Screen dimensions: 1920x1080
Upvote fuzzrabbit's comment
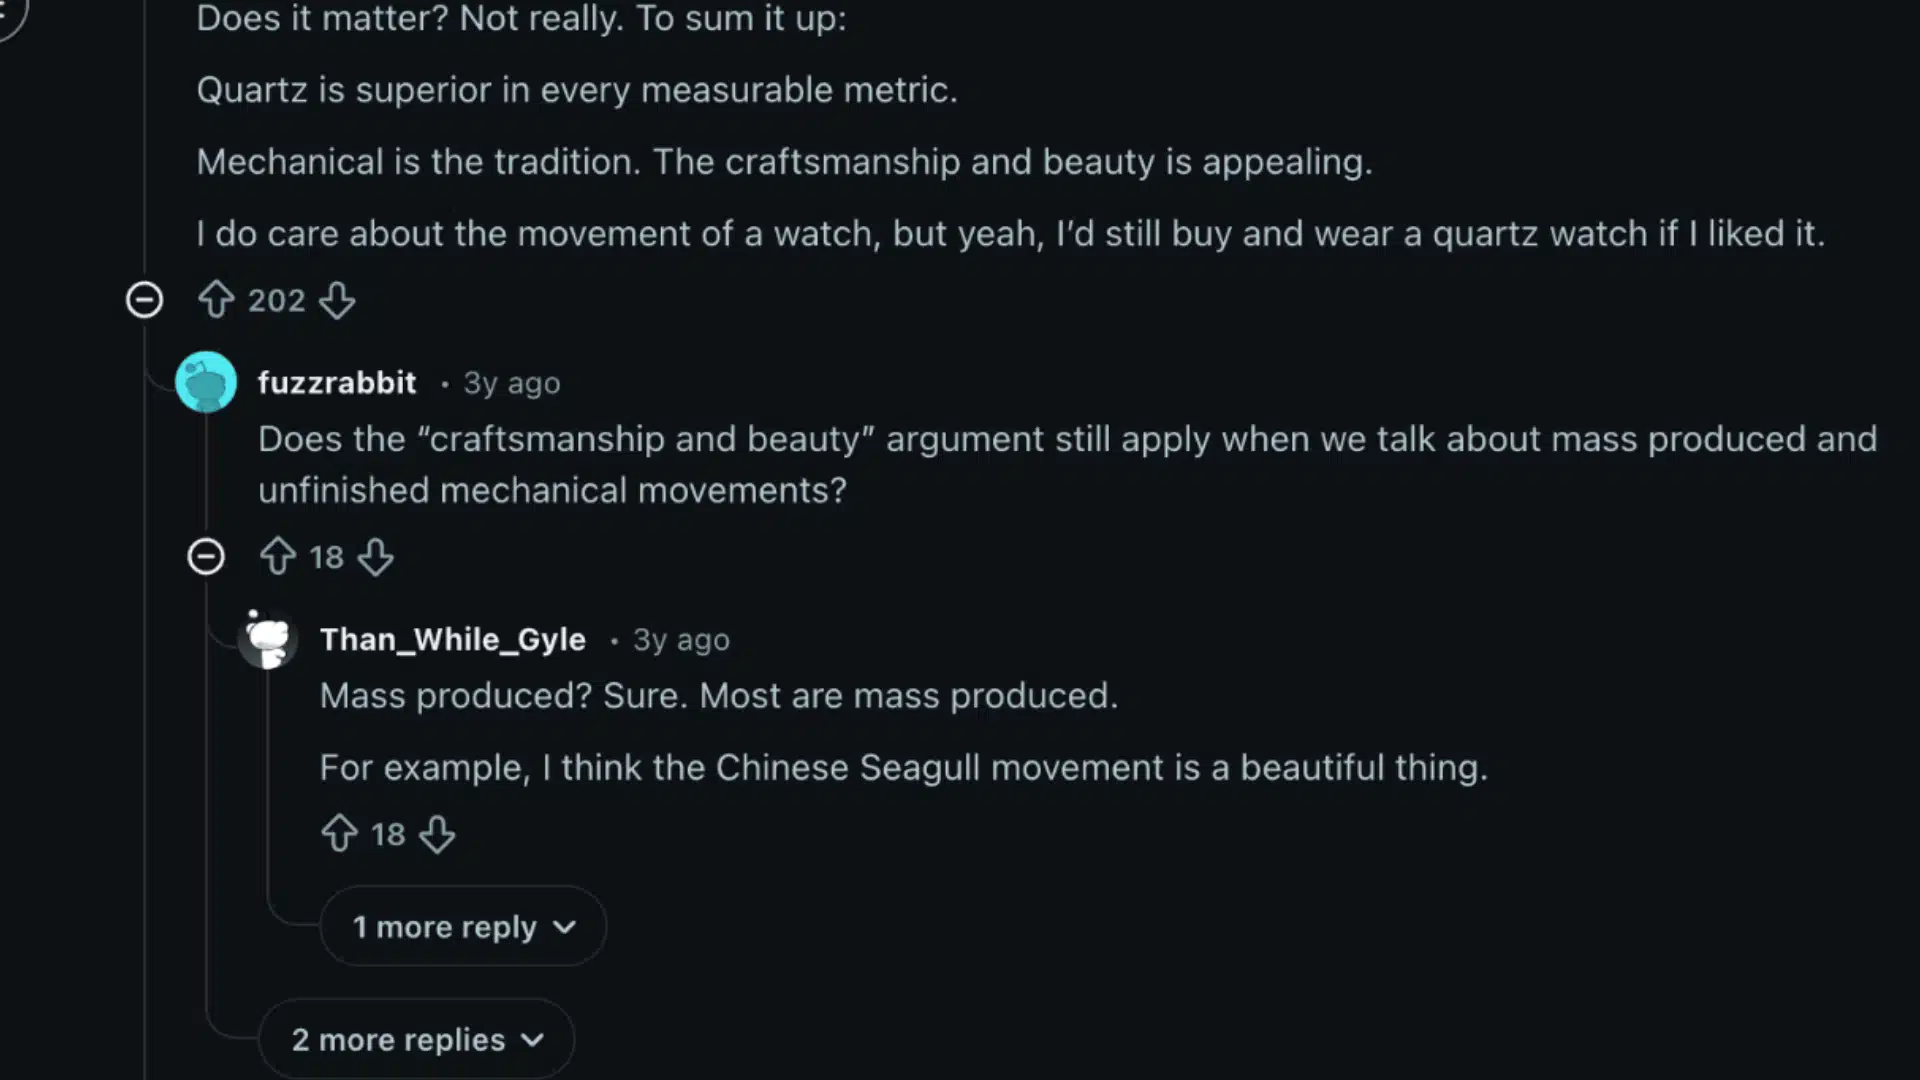[278, 557]
